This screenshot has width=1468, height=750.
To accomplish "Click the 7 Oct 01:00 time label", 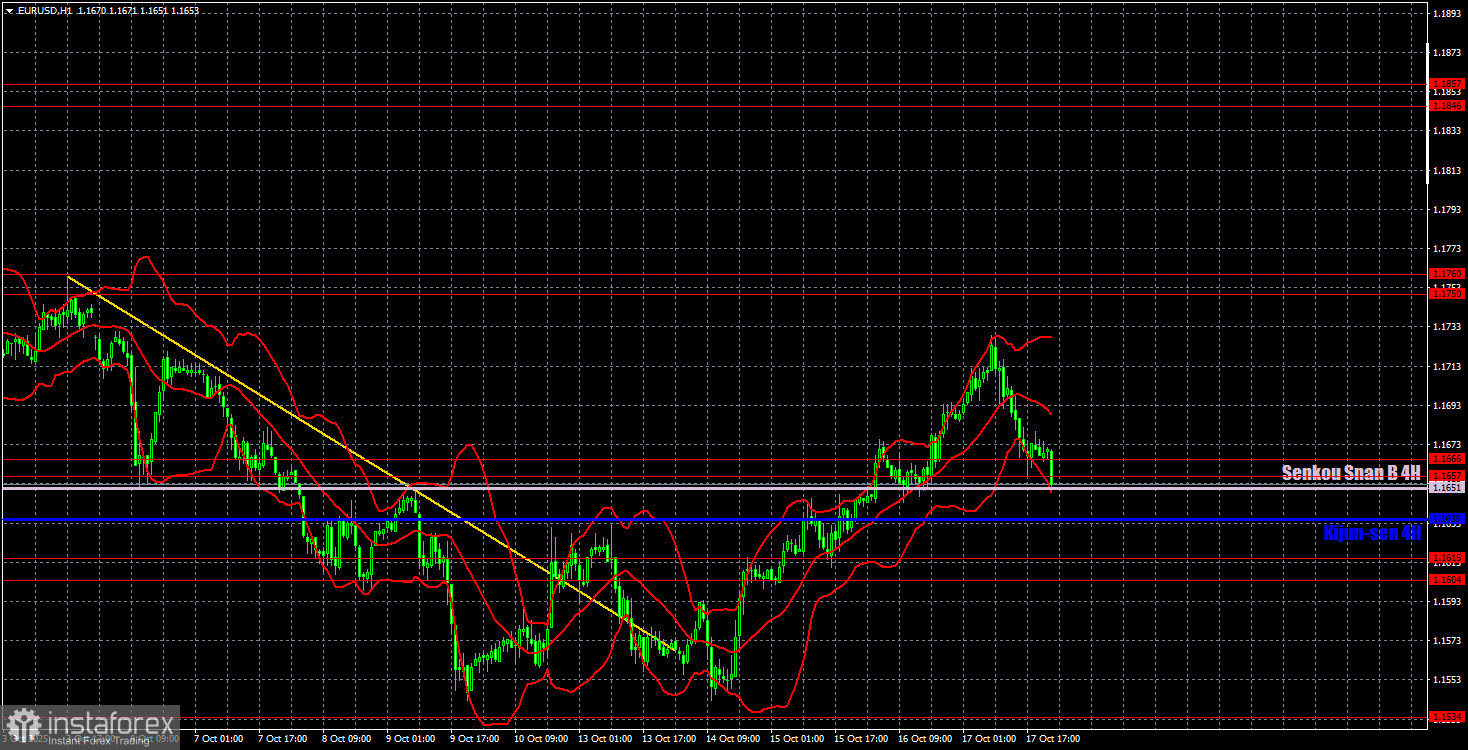I will (x=219, y=739).
